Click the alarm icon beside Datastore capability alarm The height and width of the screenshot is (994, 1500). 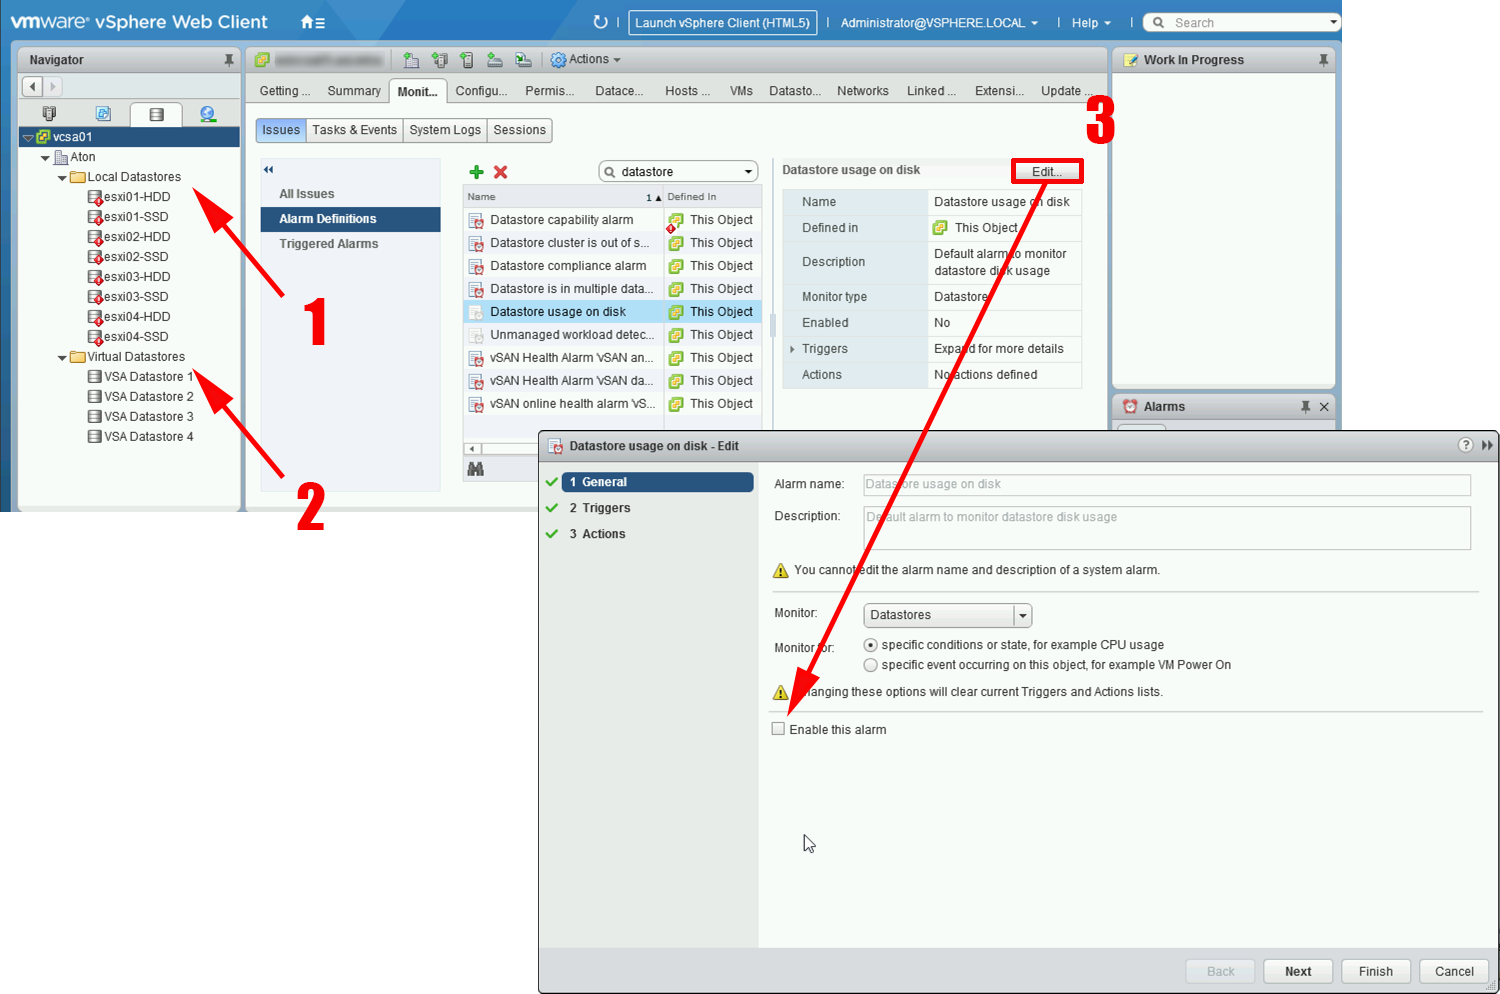[x=476, y=220]
